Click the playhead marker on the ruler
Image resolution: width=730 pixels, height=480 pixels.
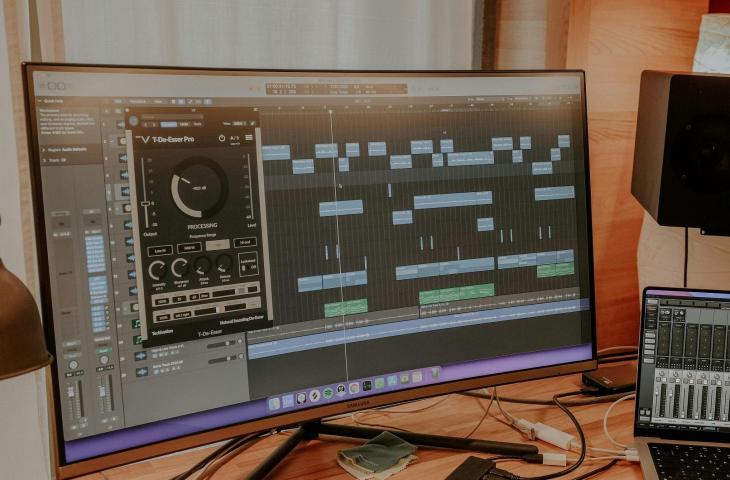(331, 112)
